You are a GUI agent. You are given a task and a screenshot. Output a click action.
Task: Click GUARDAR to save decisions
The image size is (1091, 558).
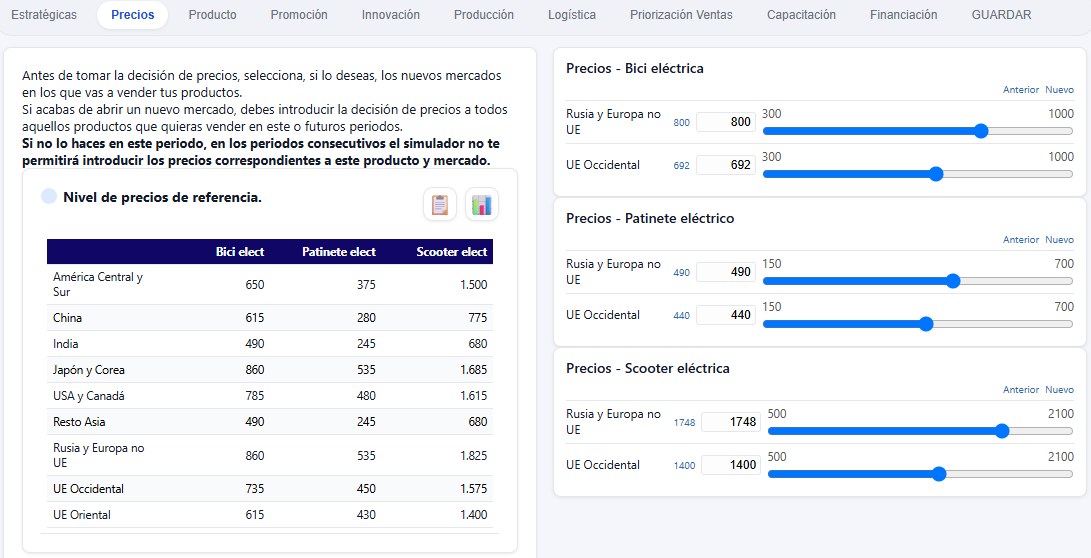[x=1001, y=15]
